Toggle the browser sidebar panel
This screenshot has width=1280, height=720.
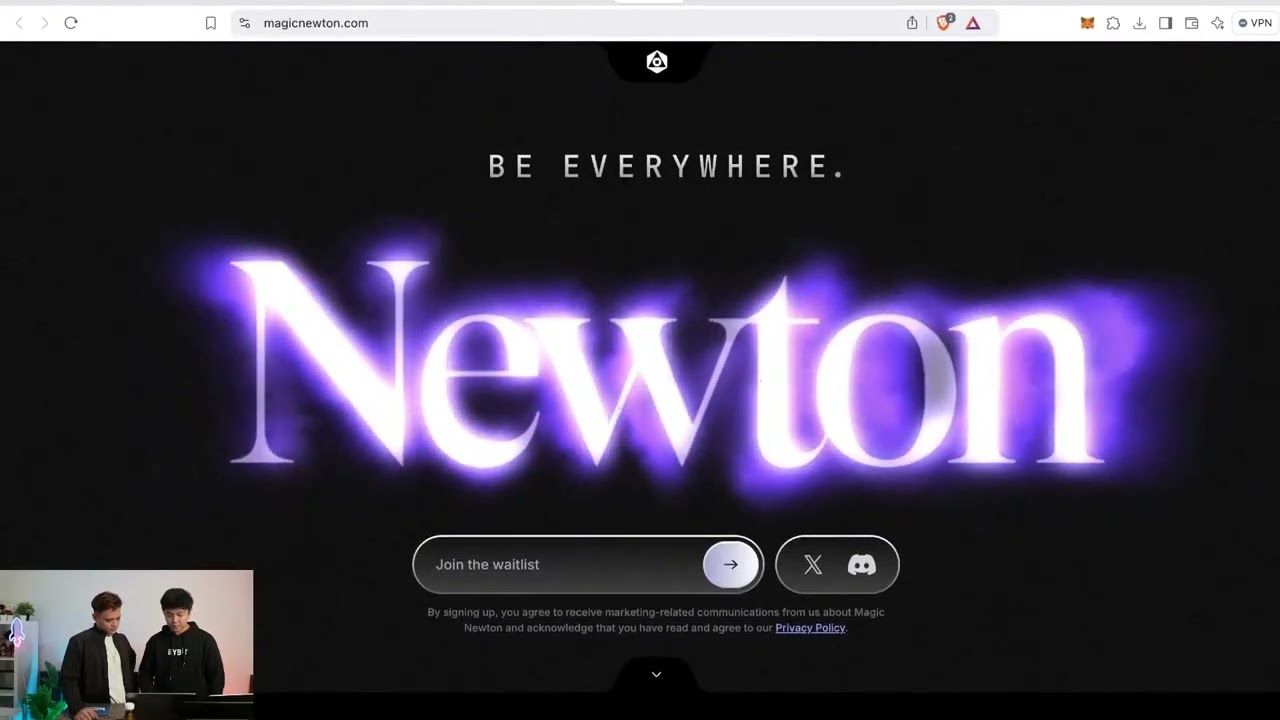1165,23
